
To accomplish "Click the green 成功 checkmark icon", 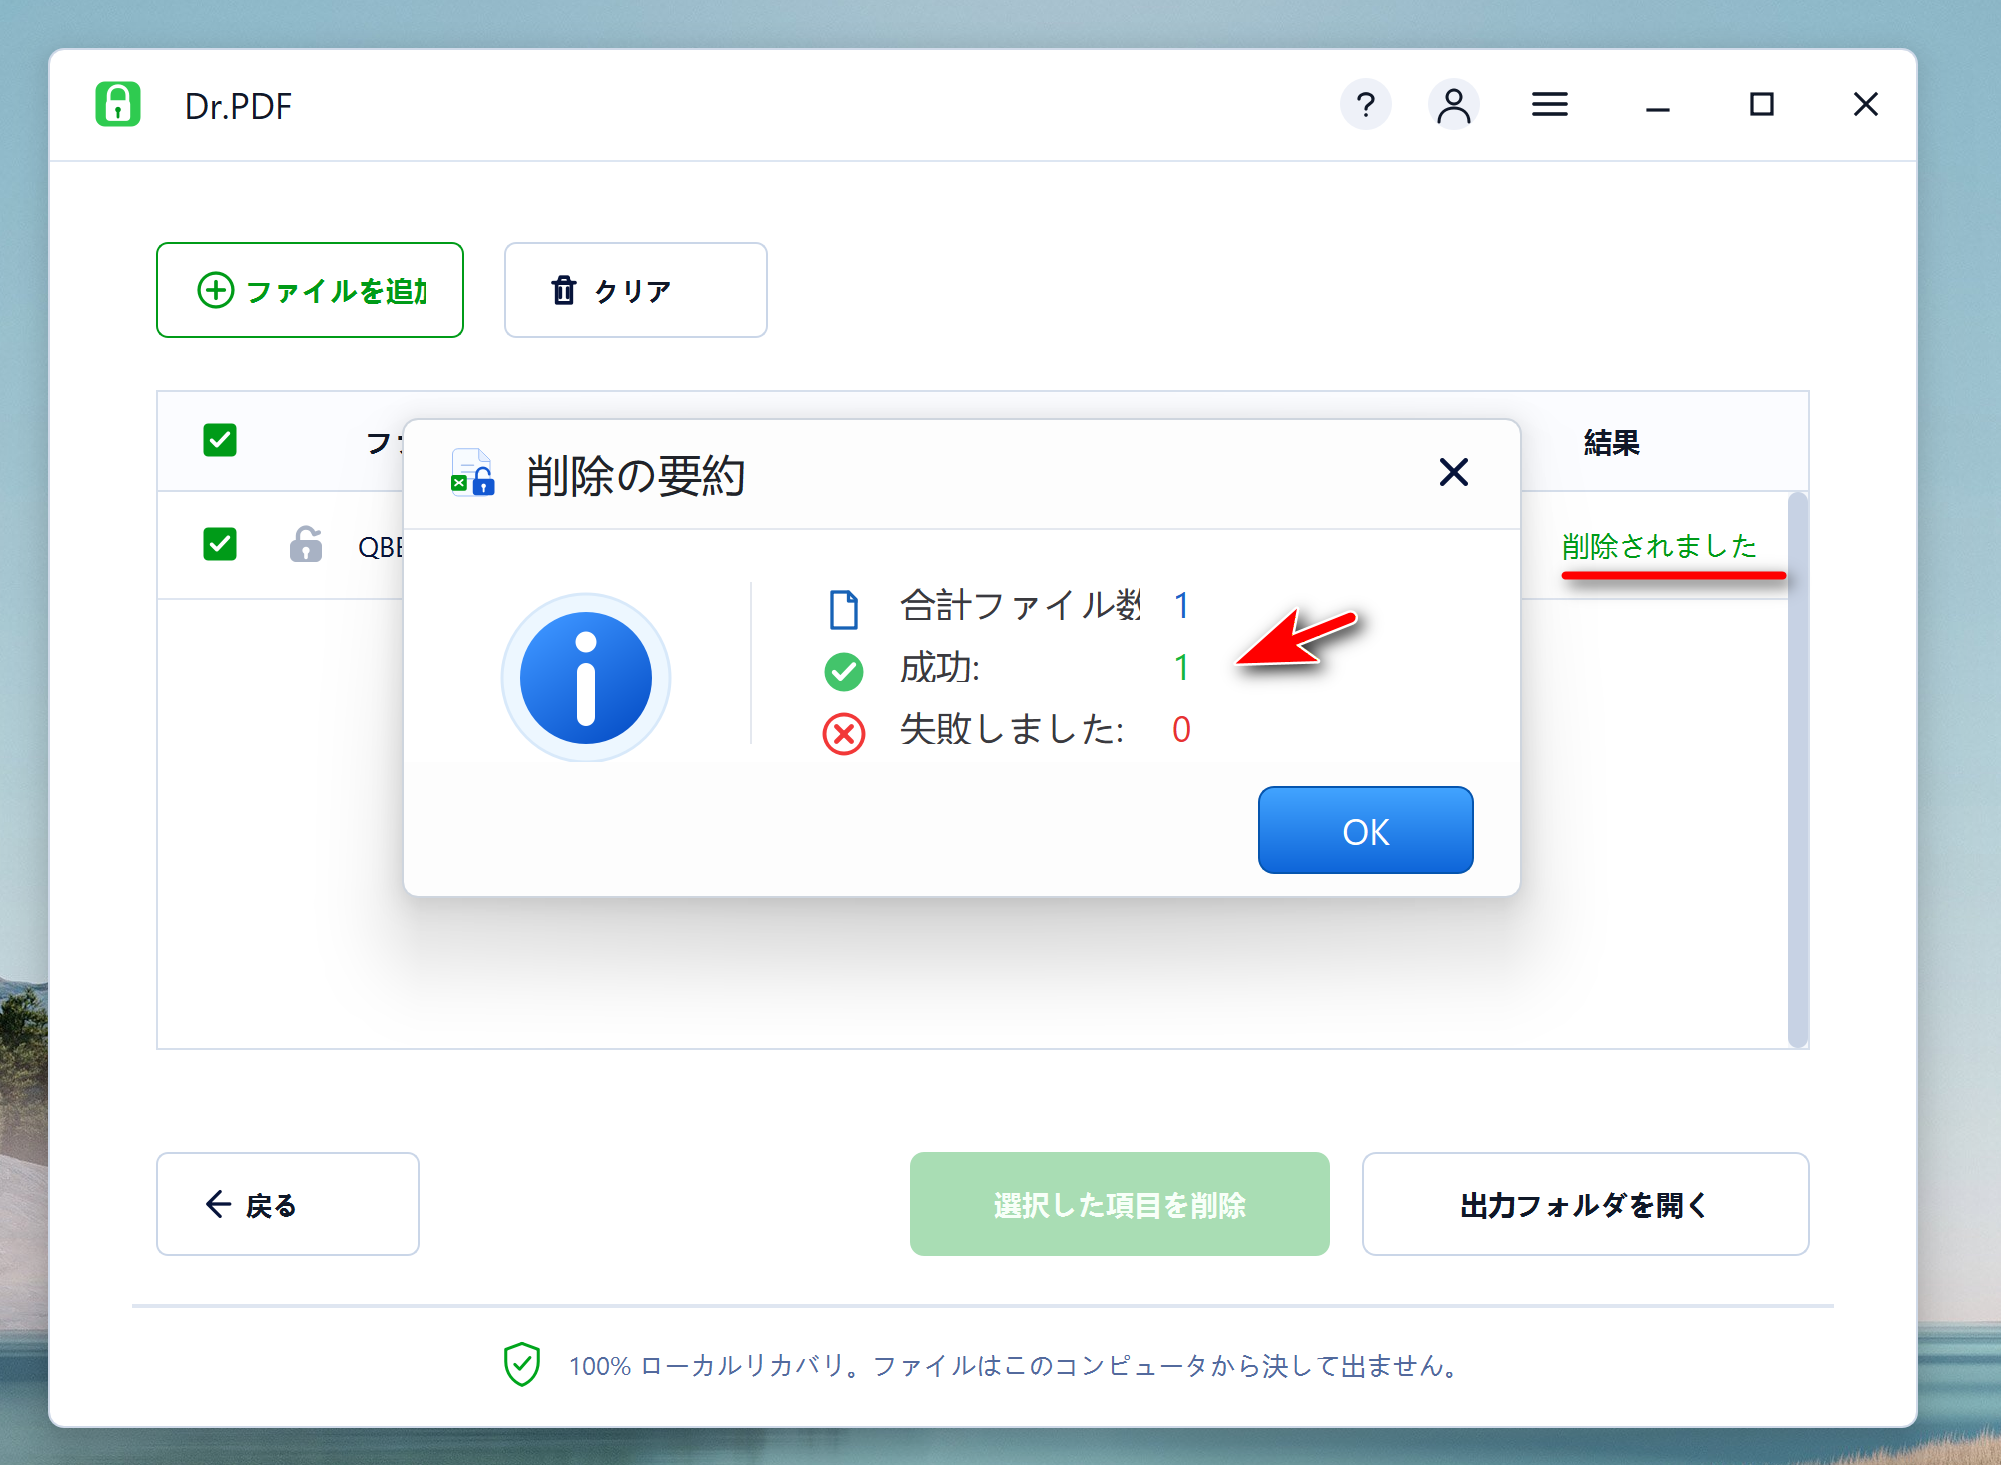I will 844,671.
